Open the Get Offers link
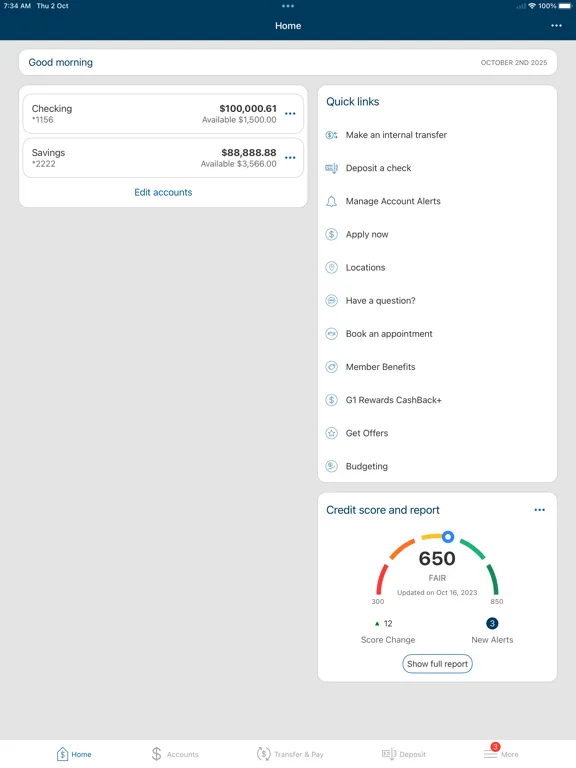This screenshot has width=576, height=768. [367, 433]
